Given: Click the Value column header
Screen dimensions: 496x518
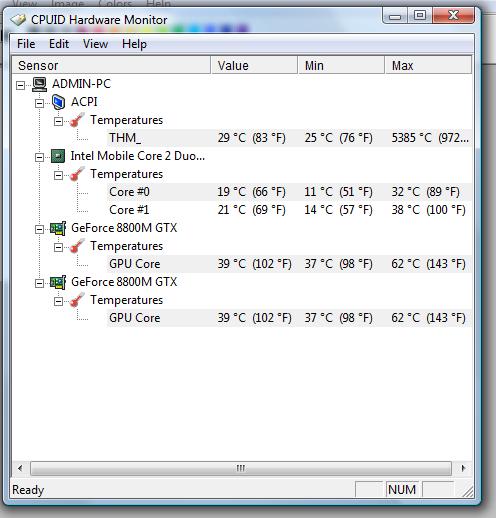Looking at the screenshot, I should (x=254, y=65).
